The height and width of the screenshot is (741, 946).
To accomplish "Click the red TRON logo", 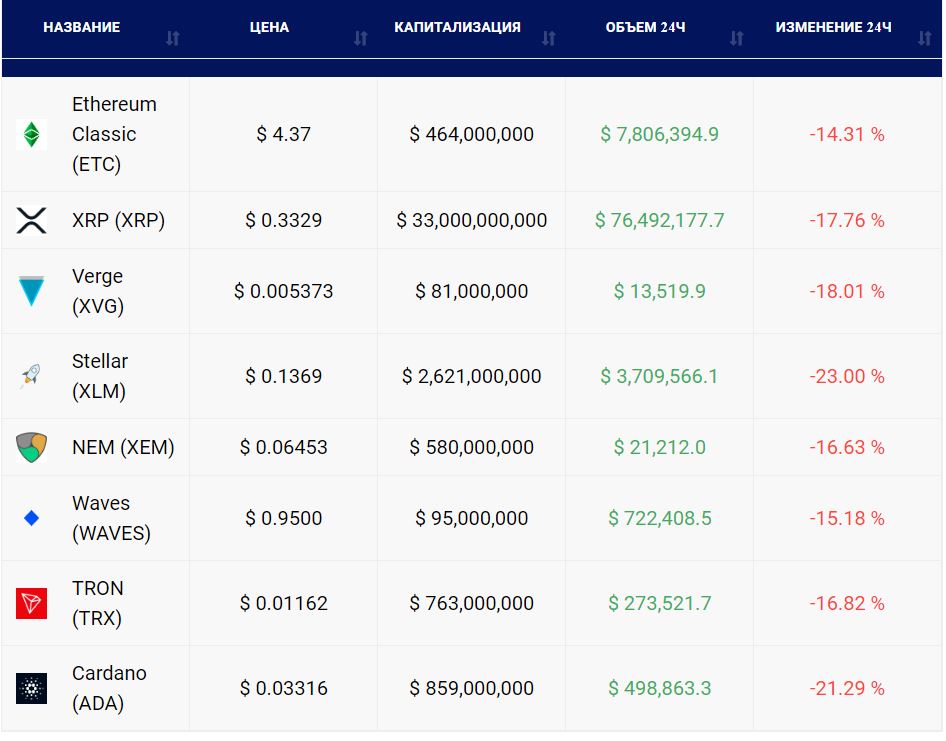I will (31, 603).
